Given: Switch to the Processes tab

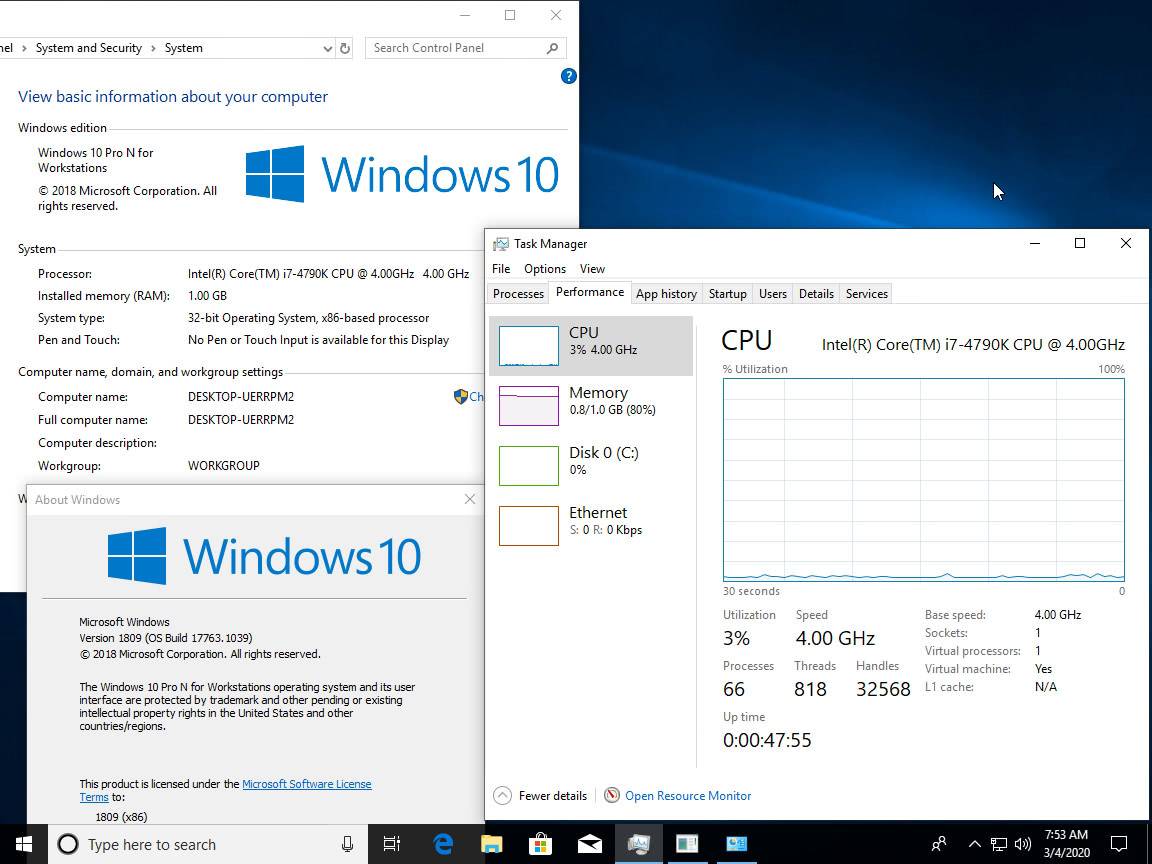Looking at the screenshot, I should [518, 294].
